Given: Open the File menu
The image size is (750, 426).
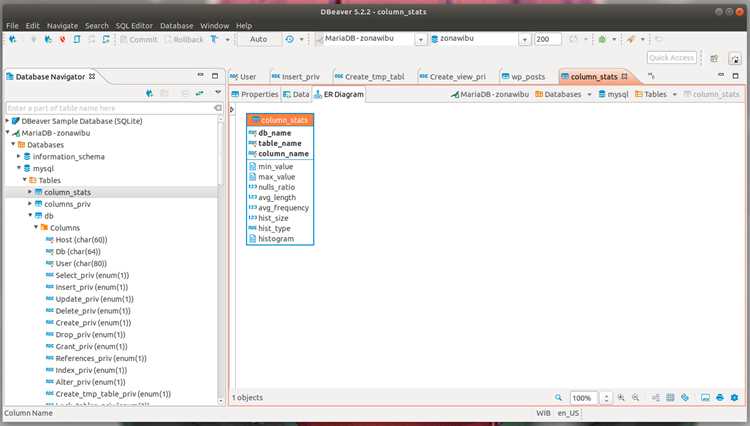Looking at the screenshot, I should 12,26.
